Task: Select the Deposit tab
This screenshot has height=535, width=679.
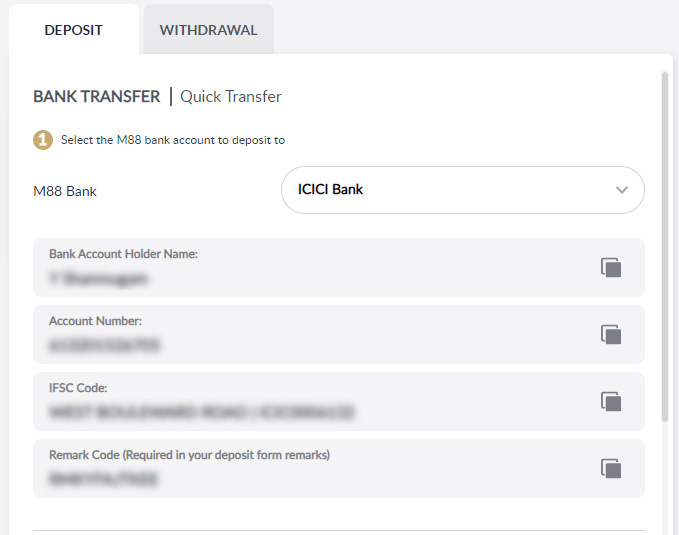Action: click(x=73, y=30)
